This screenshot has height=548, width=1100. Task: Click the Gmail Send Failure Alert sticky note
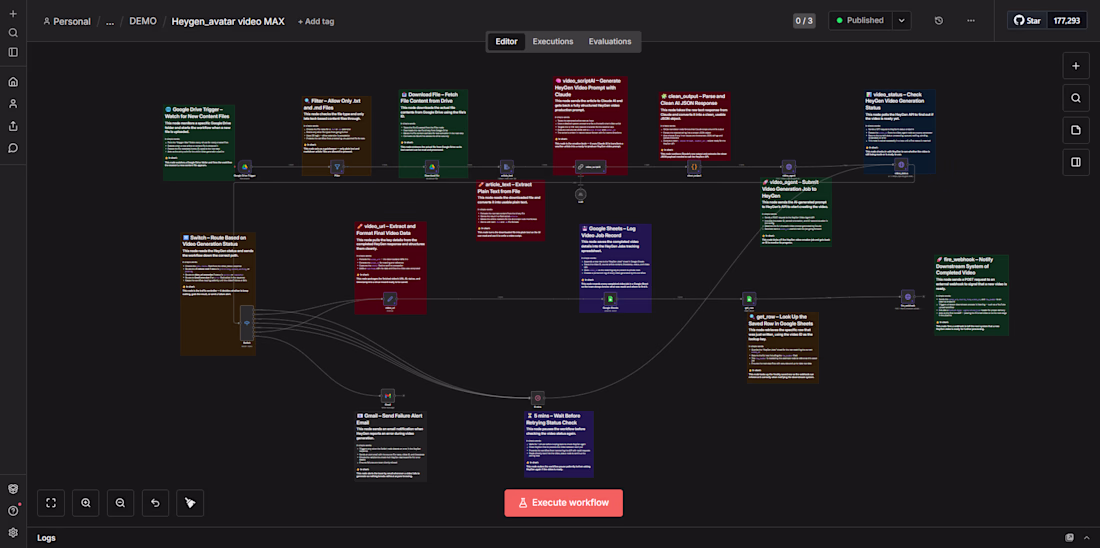tap(391, 446)
